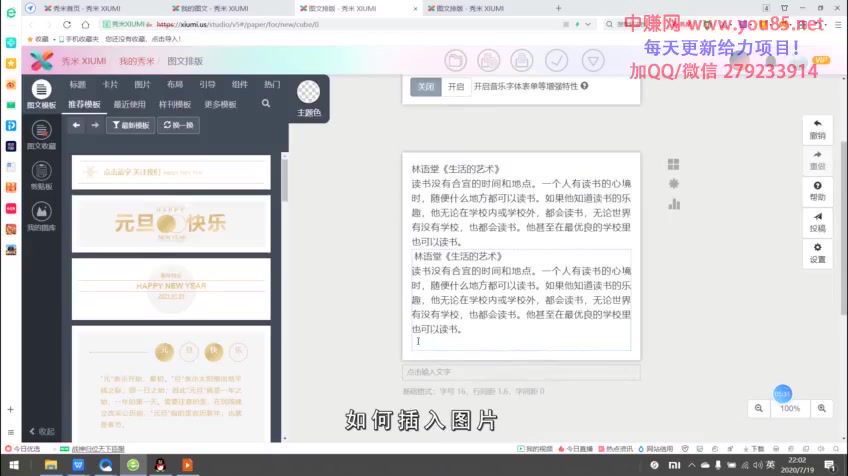Collapse the sidebar with 收起
The image size is (848, 476).
coord(42,431)
